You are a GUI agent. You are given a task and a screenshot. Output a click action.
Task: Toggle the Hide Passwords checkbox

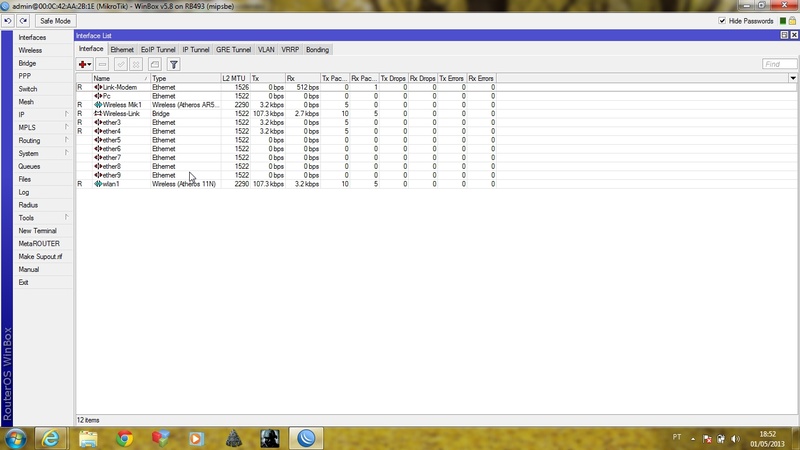coord(722,21)
